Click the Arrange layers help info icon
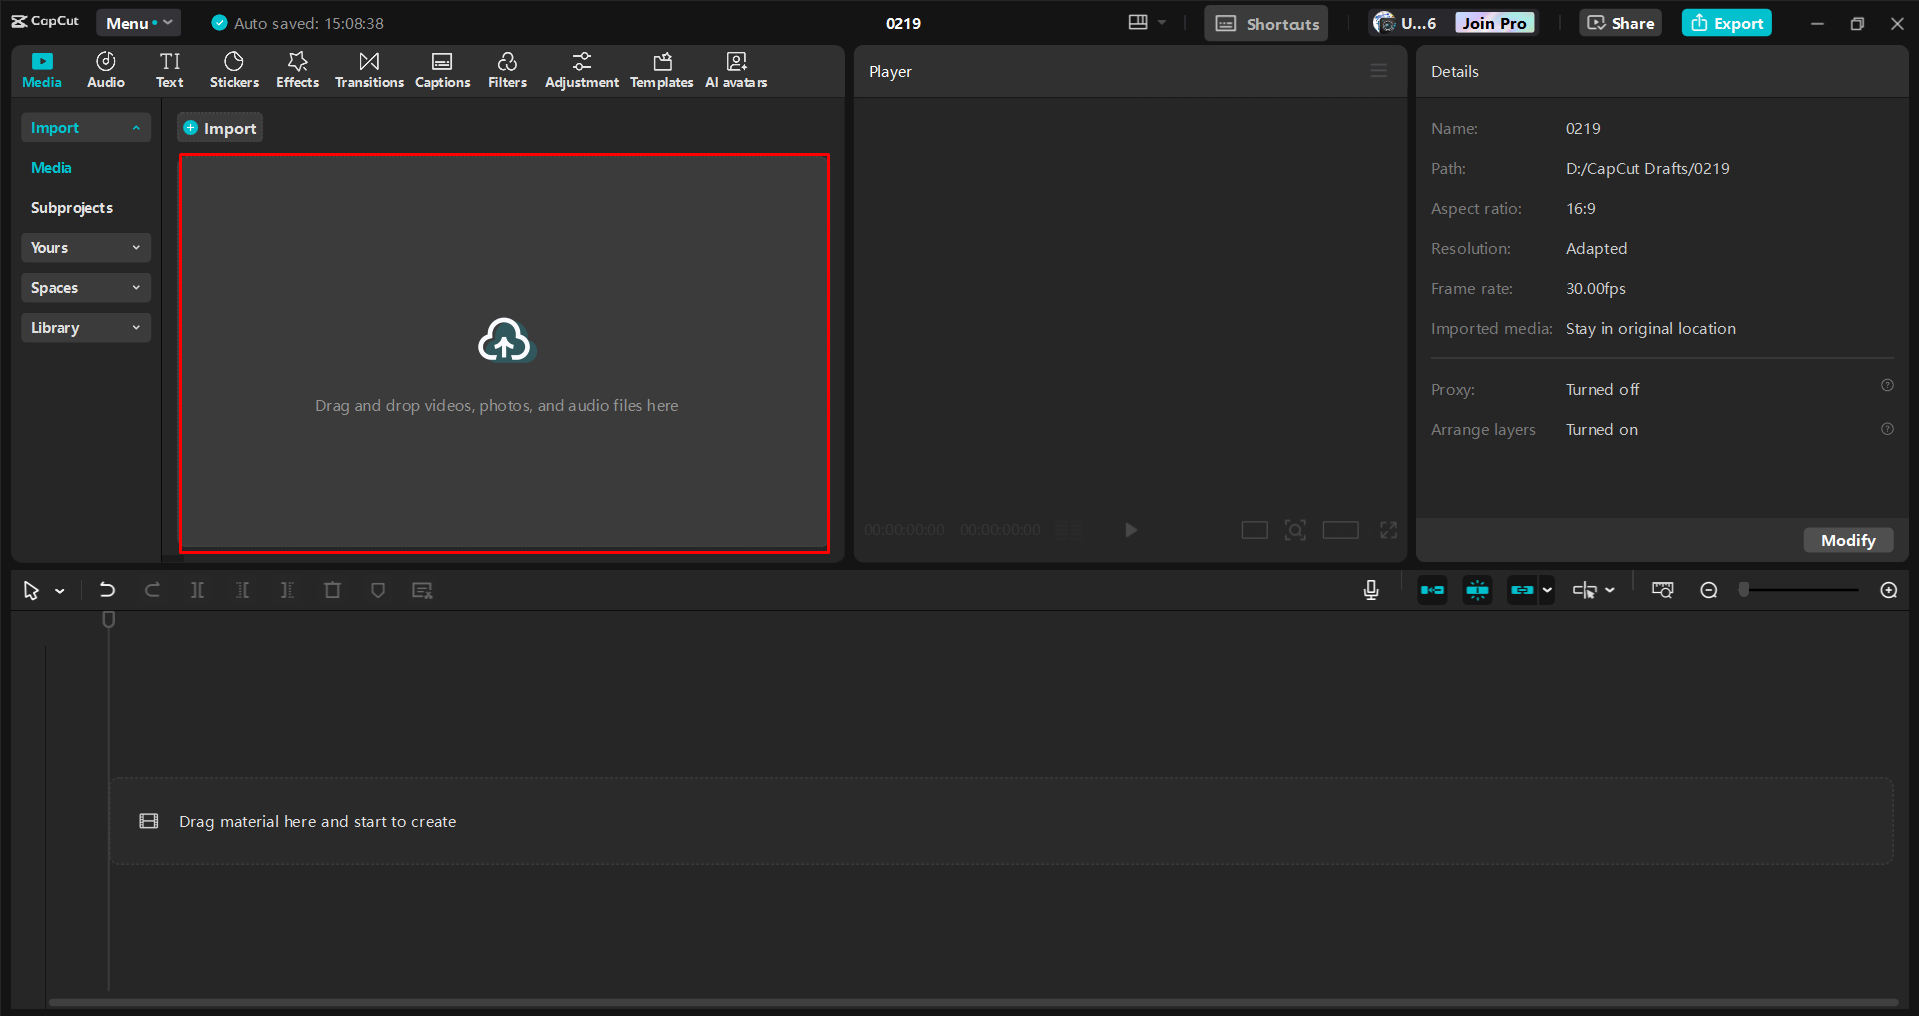Viewport: 1919px width, 1016px height. click(1887, 429)
